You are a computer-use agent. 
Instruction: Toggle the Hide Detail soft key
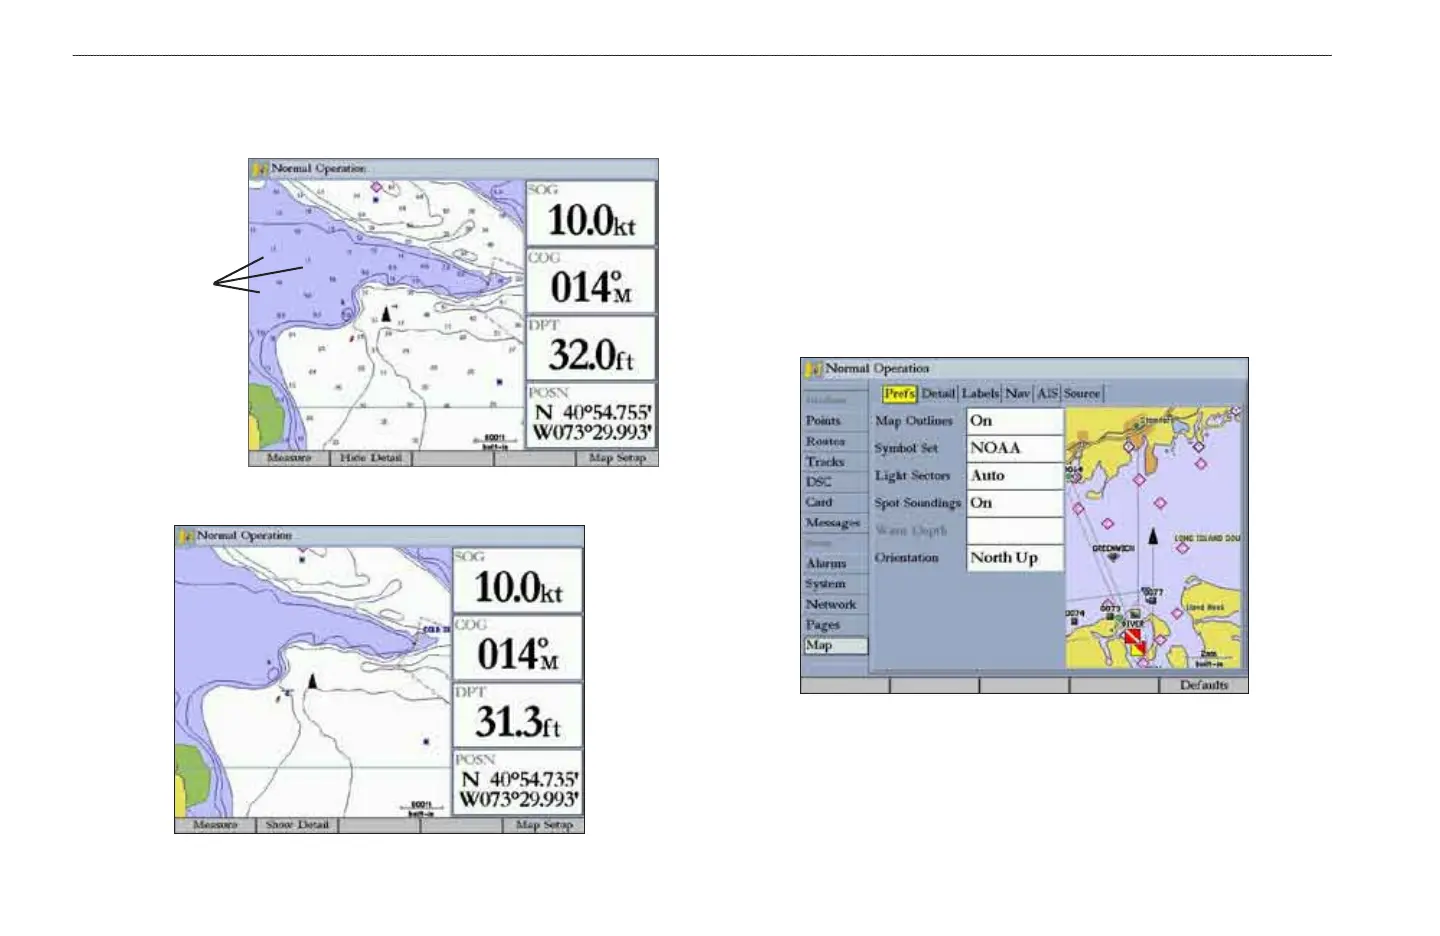click(x=371, y=458)
